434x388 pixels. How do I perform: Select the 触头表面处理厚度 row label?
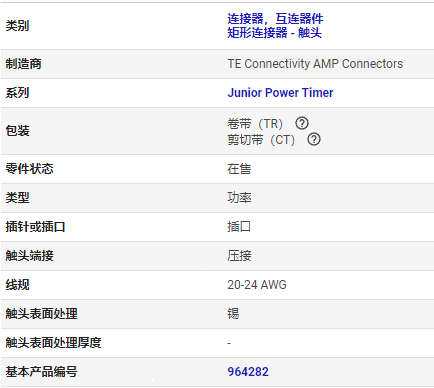click(53, 343)
